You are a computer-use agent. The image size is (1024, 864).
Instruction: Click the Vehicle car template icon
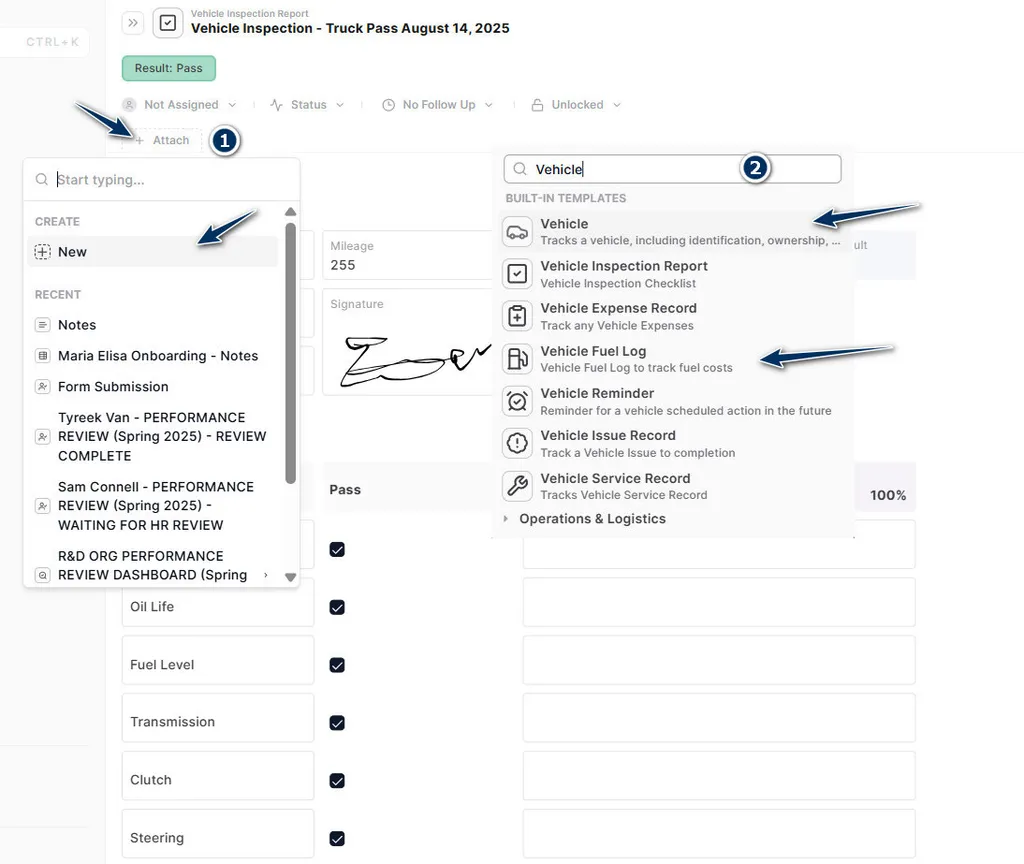517,232
